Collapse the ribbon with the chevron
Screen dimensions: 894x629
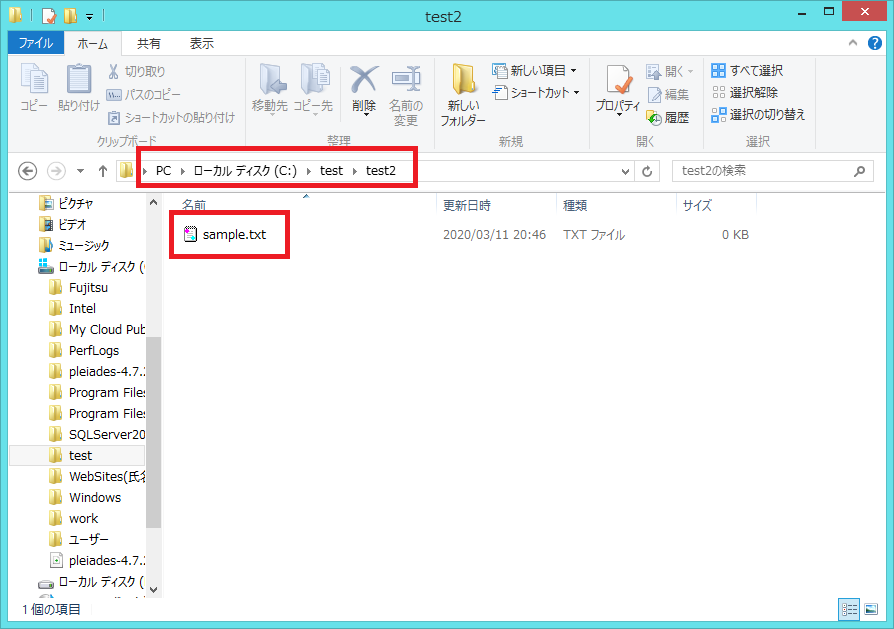[x=853, y=43]
